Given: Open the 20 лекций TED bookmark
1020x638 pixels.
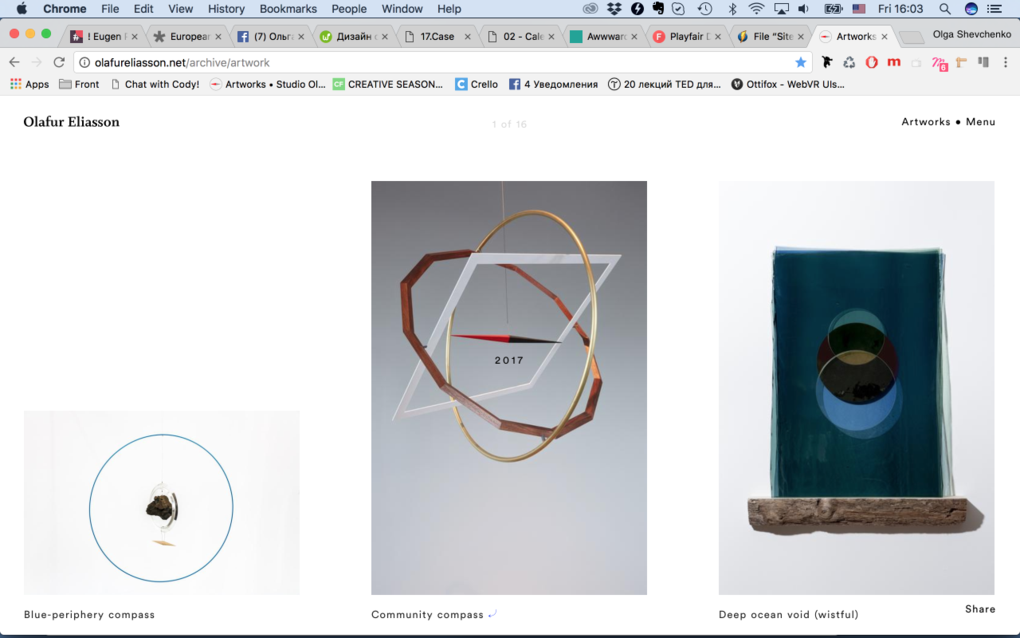Looking at the screenshot, I should (664, 85).
